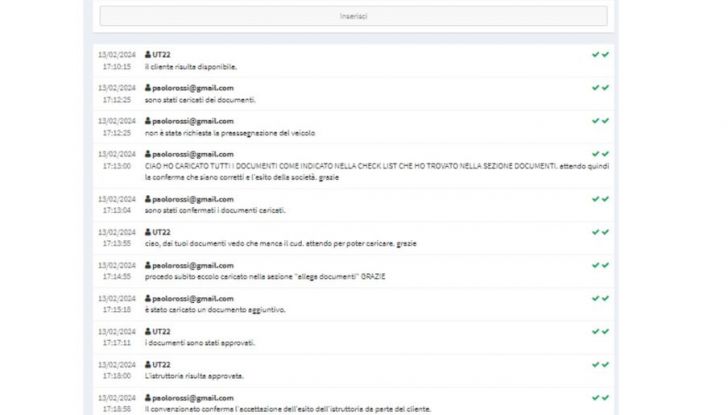This screenshot has width=728, height=415.
Task: Click double checkmark on 'preassegnazione del veicolo' message
Action: point(600,120)
